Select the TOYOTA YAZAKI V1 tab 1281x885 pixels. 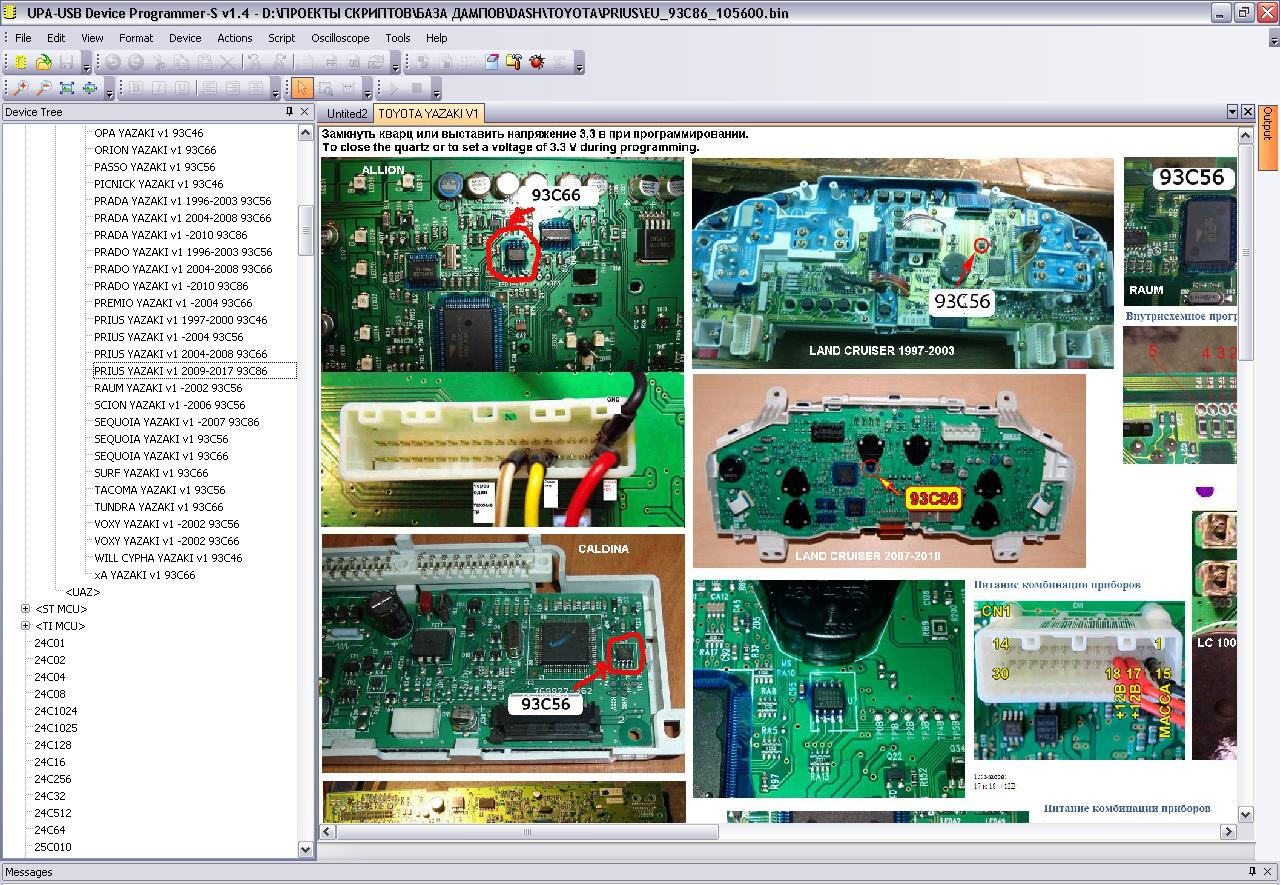tap(429, 114)
